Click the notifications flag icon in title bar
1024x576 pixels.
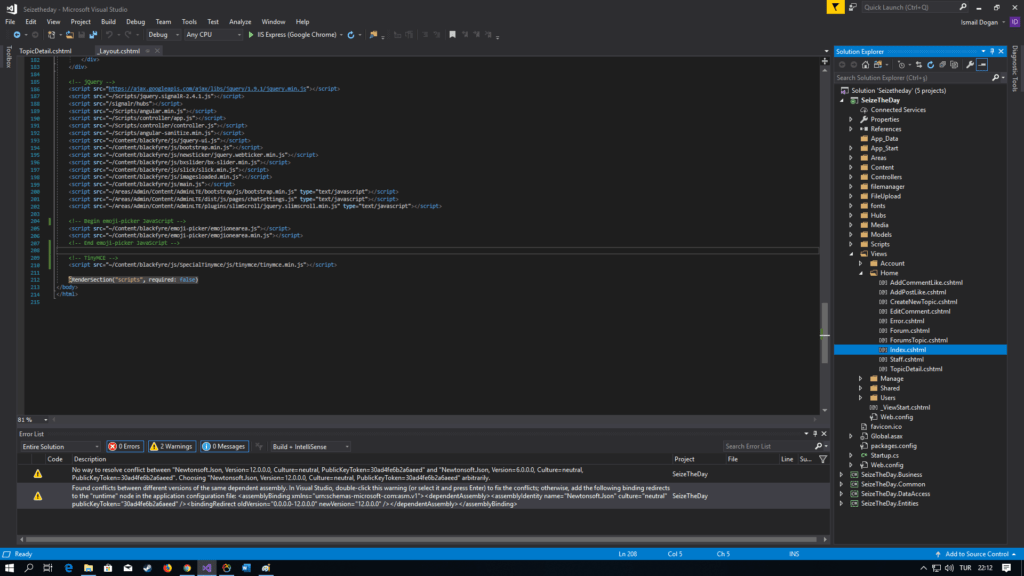click(835, 7)
